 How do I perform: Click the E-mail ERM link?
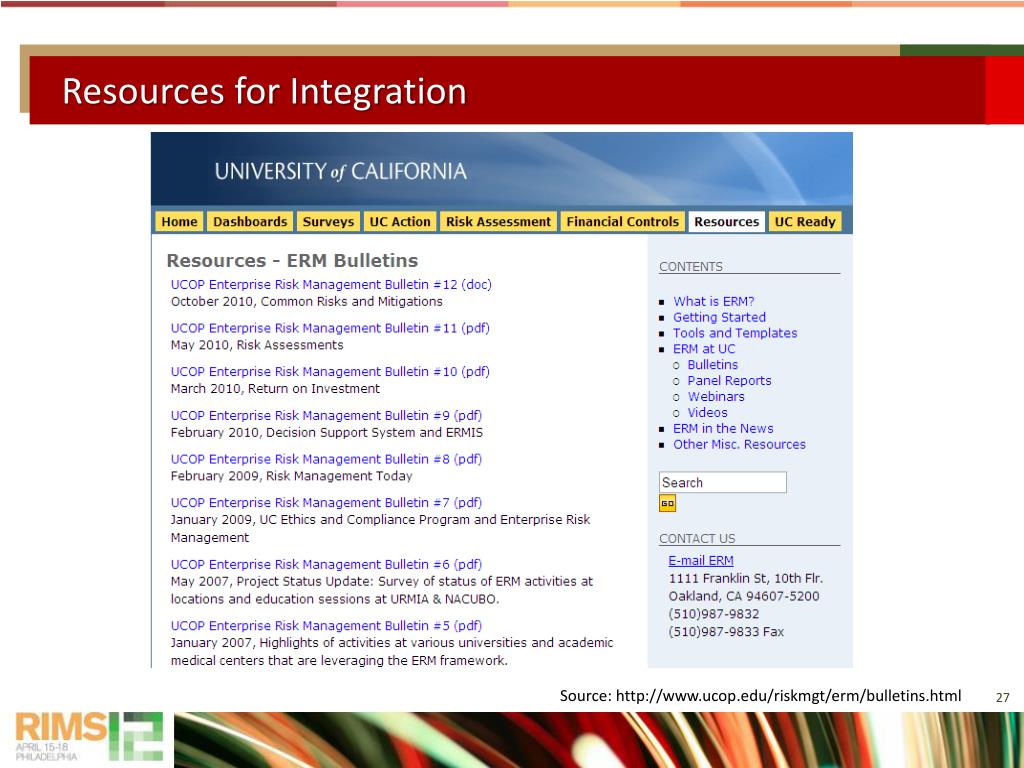pos(701,560)
